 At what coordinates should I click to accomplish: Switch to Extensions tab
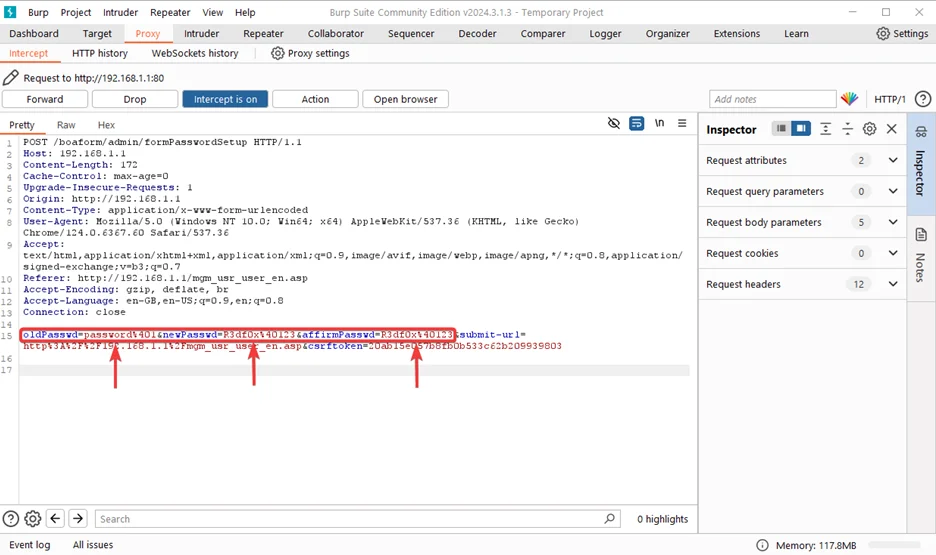coord(737,33)
